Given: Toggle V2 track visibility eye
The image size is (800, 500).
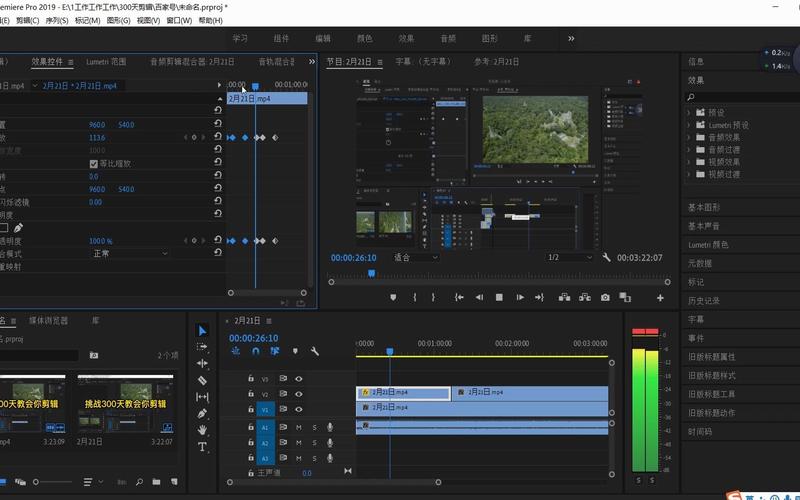Looking at the screenshot, I should pos(299,394).
